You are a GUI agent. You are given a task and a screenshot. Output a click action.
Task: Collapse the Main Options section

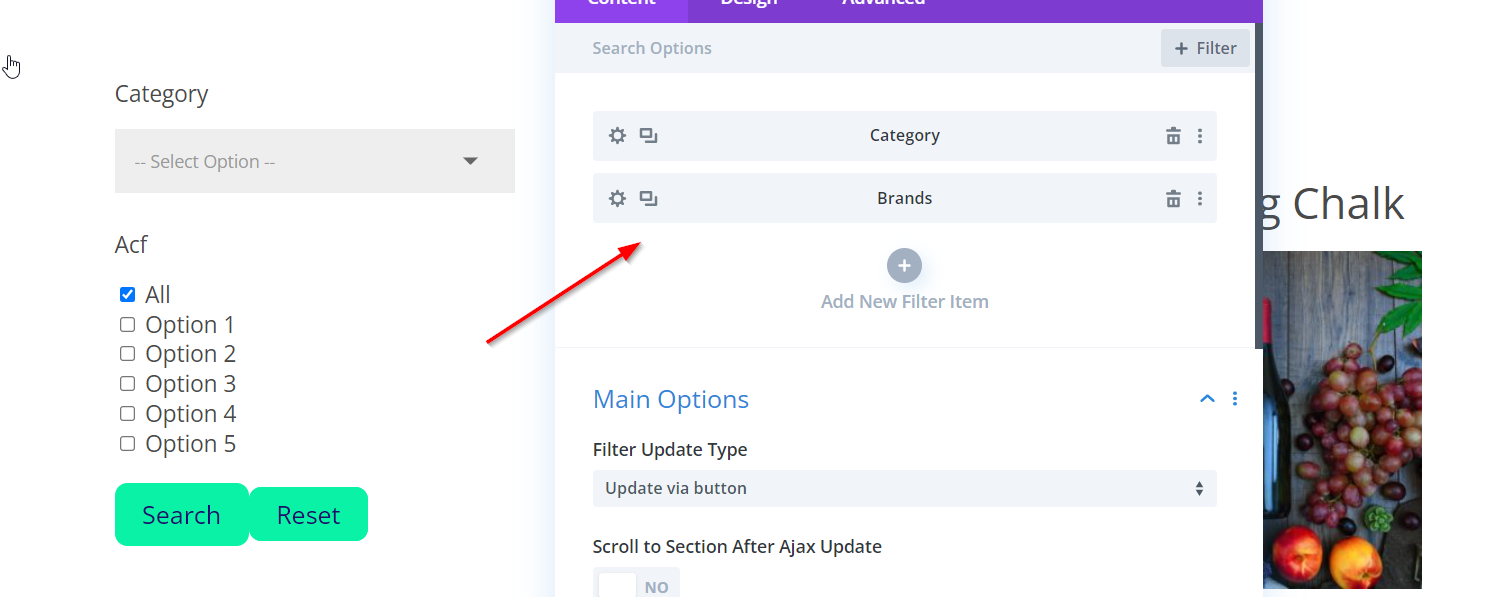click(1207, 399)
